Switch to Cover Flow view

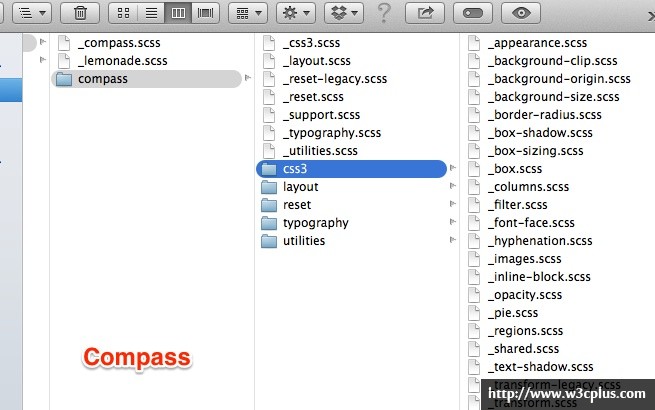(x=206, y=13)
